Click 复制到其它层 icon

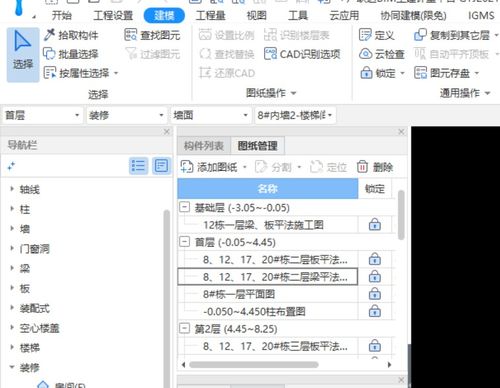(x=420, y=35)
